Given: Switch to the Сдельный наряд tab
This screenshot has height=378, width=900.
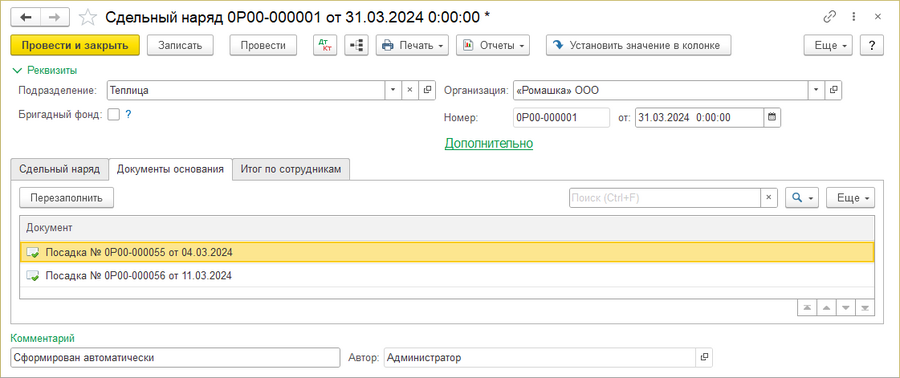Looking at the screenshot, I should click(x=60, y=169).
